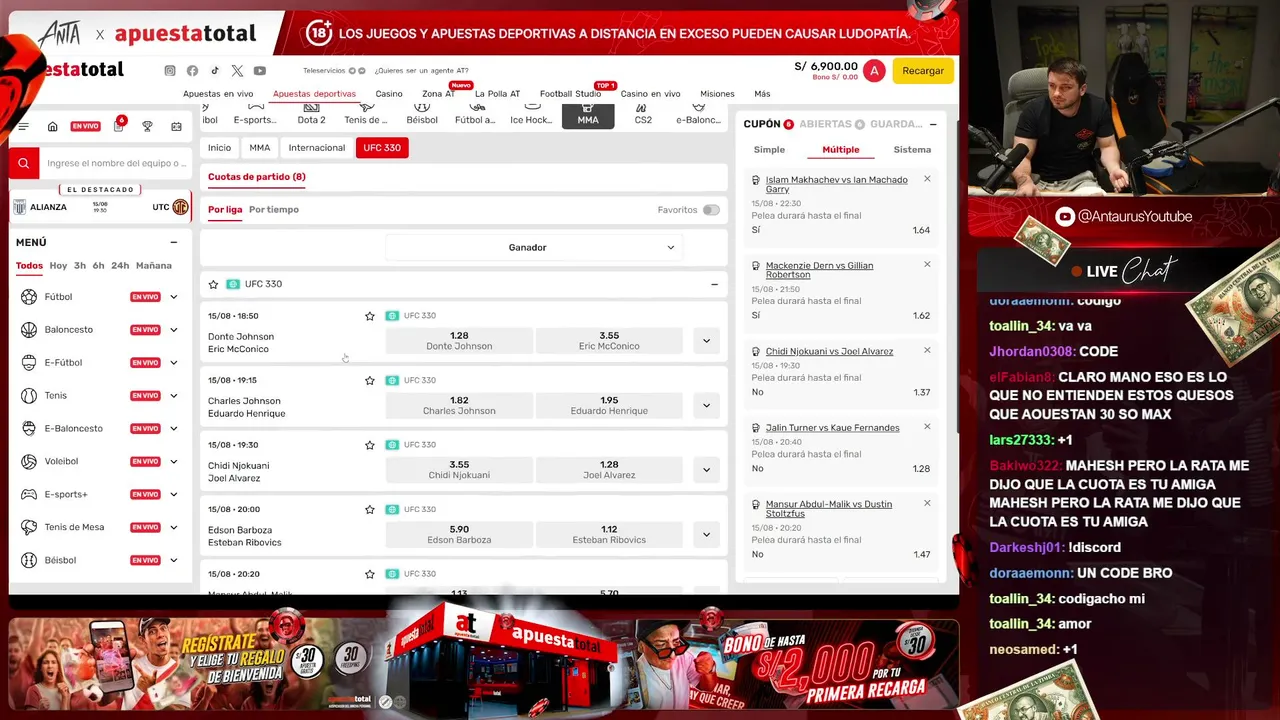Viewport: 1280px width, 720px height.
Task: Remove Chidi Njokuani vs Joel Alvarez coupon selection
Action: (927, 350)
